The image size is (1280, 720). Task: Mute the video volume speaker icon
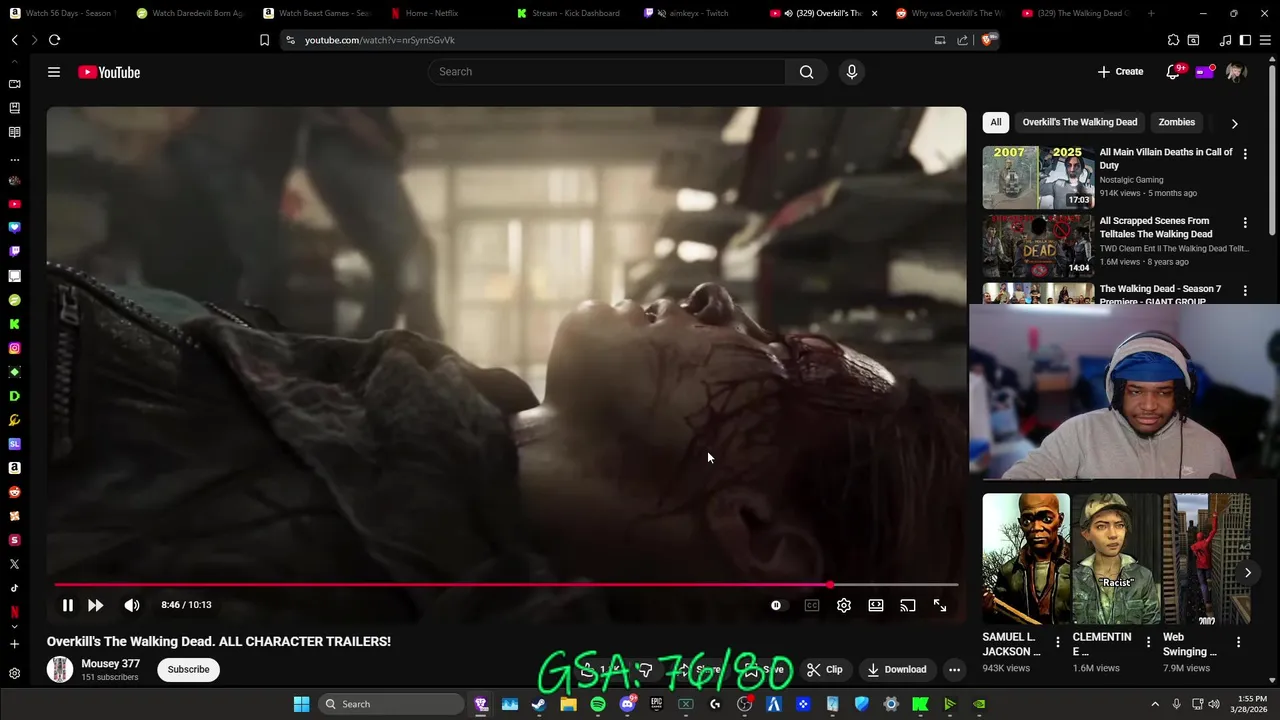point(132,605)
